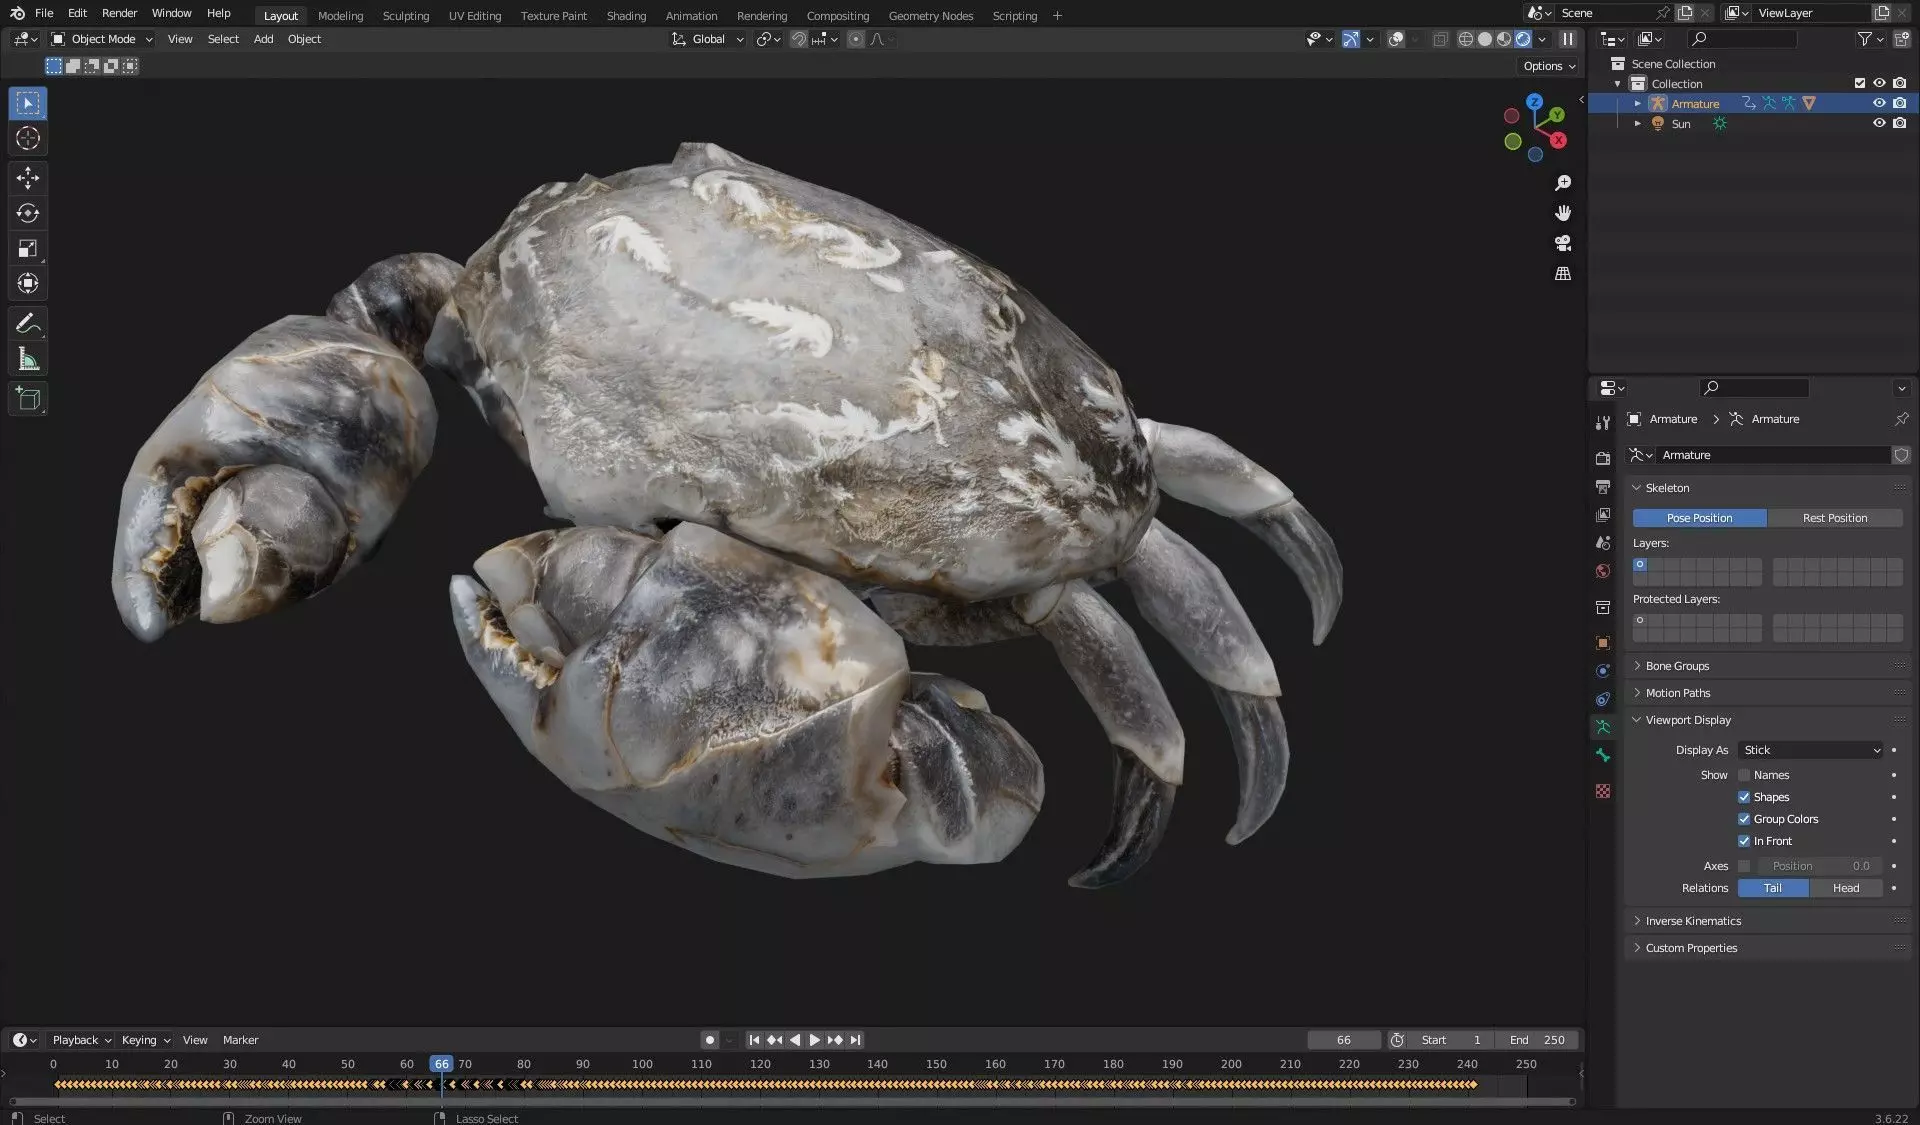Click the axes Position value slider
Image resolution: width=1920 pixels, height=1125 pixels.
[x=1819, y=866]
